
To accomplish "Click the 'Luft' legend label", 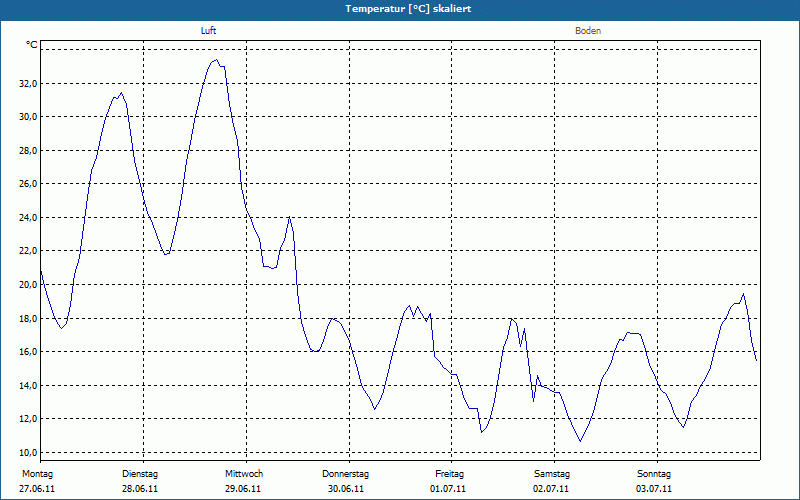I will pos(208,31).
